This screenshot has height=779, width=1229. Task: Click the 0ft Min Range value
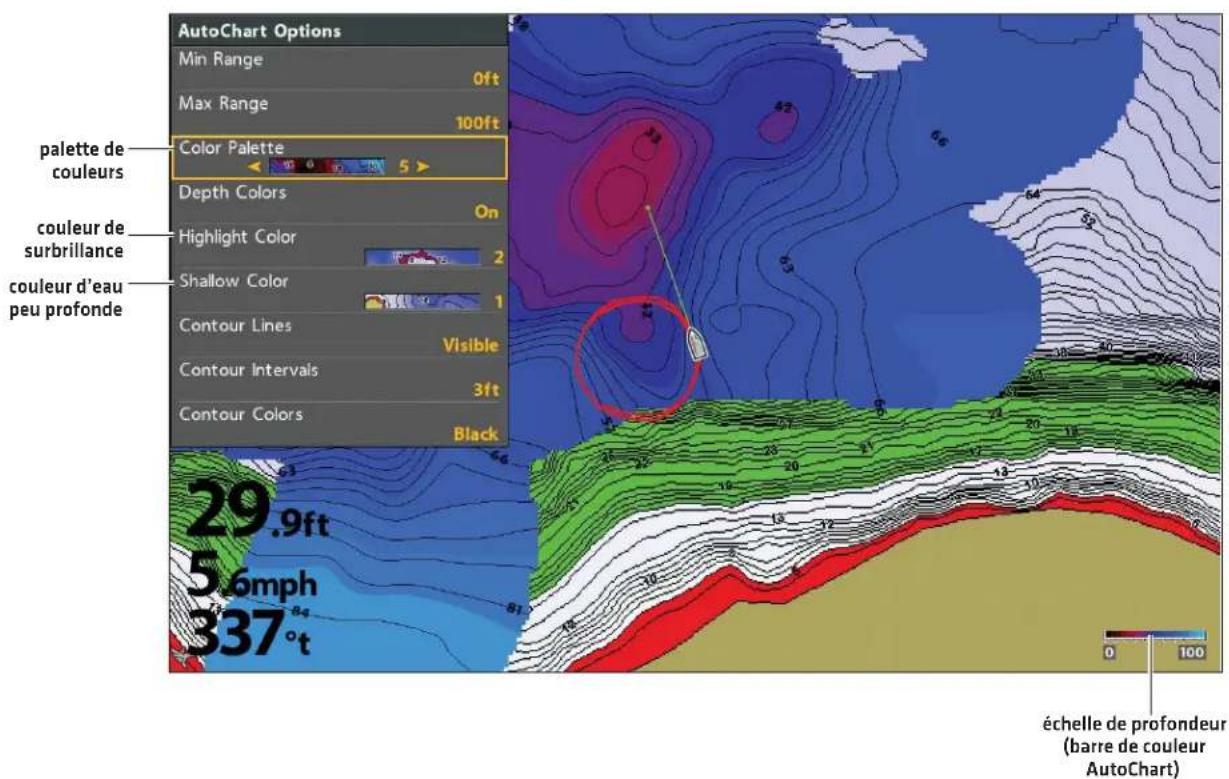click(x=484, y=81)
